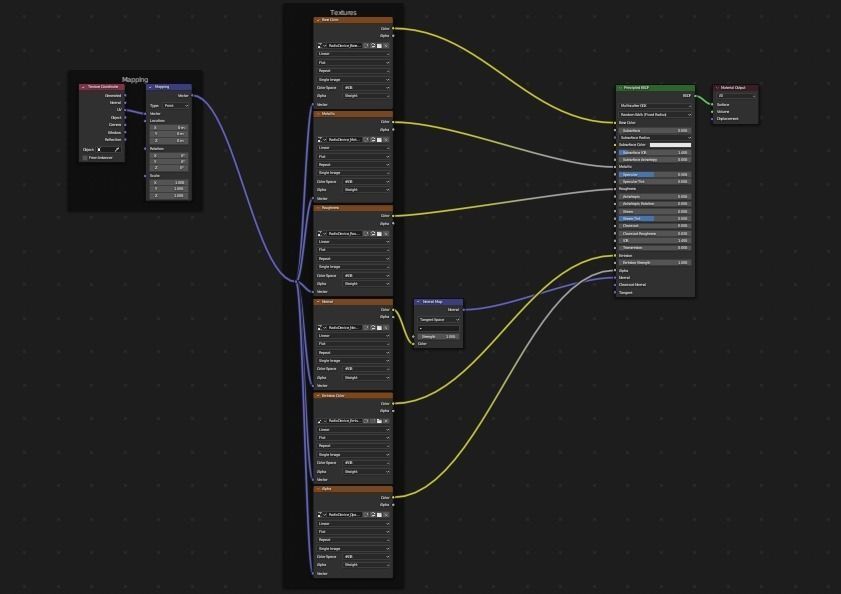Unlink the Roughness texture image with the X icon

tap(386, 234)
